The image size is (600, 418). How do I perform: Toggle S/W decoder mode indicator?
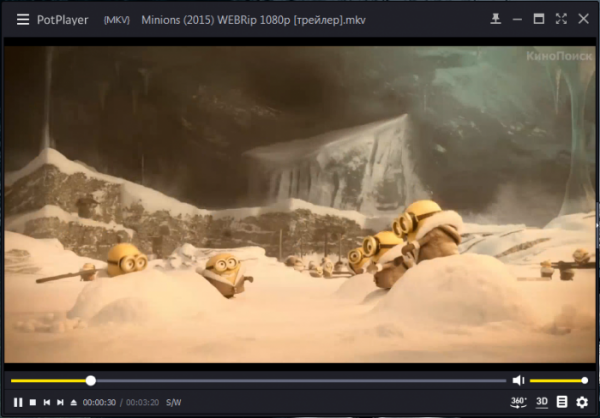pyautogui.click(x=174, y=402)
